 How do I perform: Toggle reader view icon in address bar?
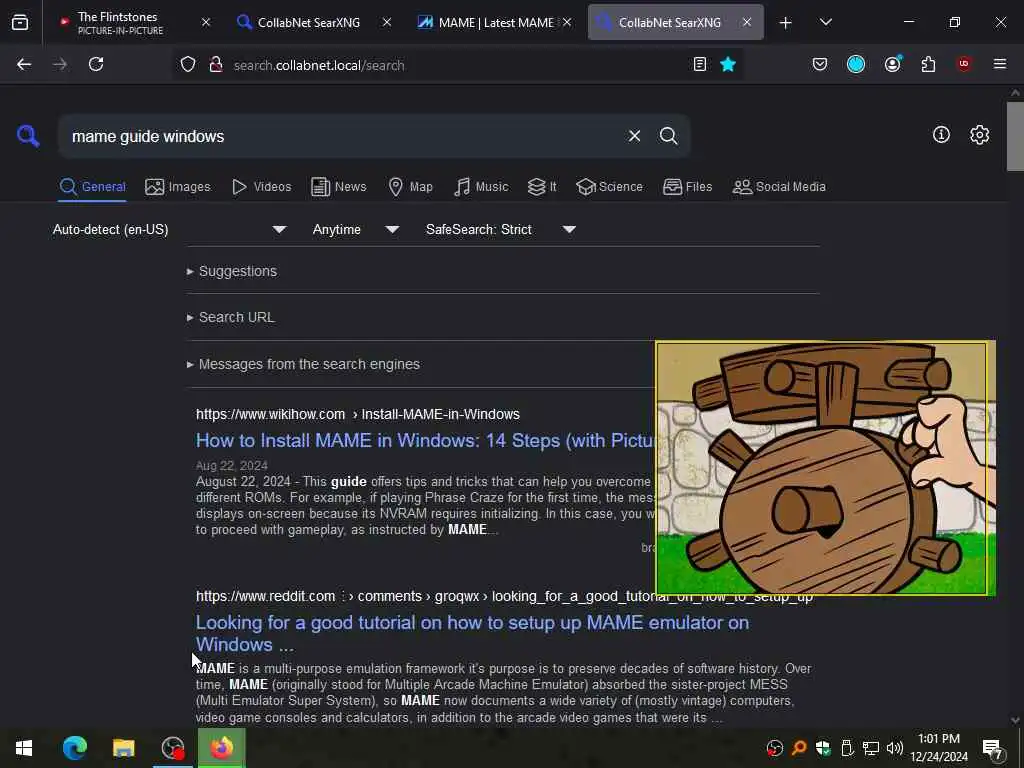pyautogui.click(x=699, y=64)
